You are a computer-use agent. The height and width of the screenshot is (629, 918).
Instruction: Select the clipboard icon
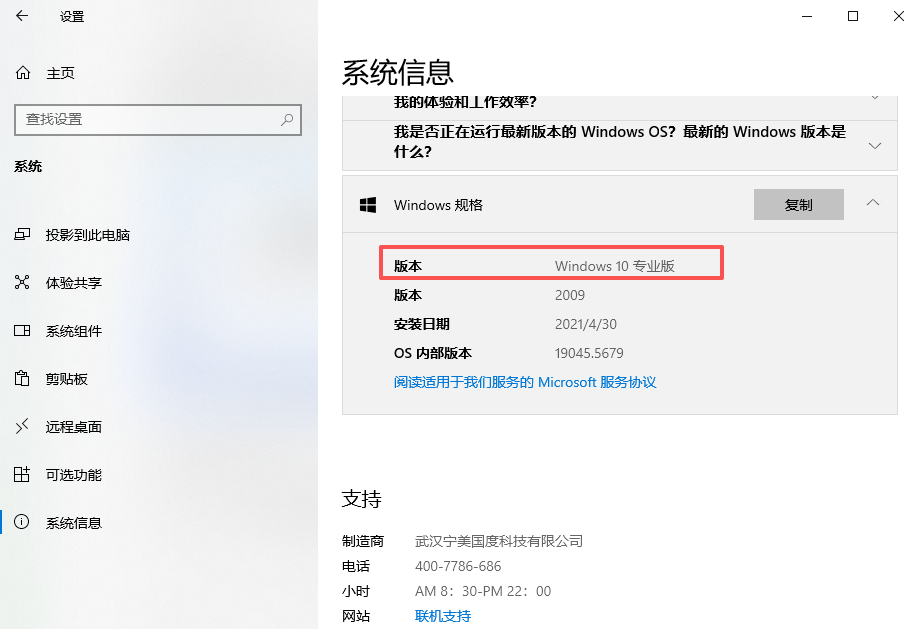22,378
